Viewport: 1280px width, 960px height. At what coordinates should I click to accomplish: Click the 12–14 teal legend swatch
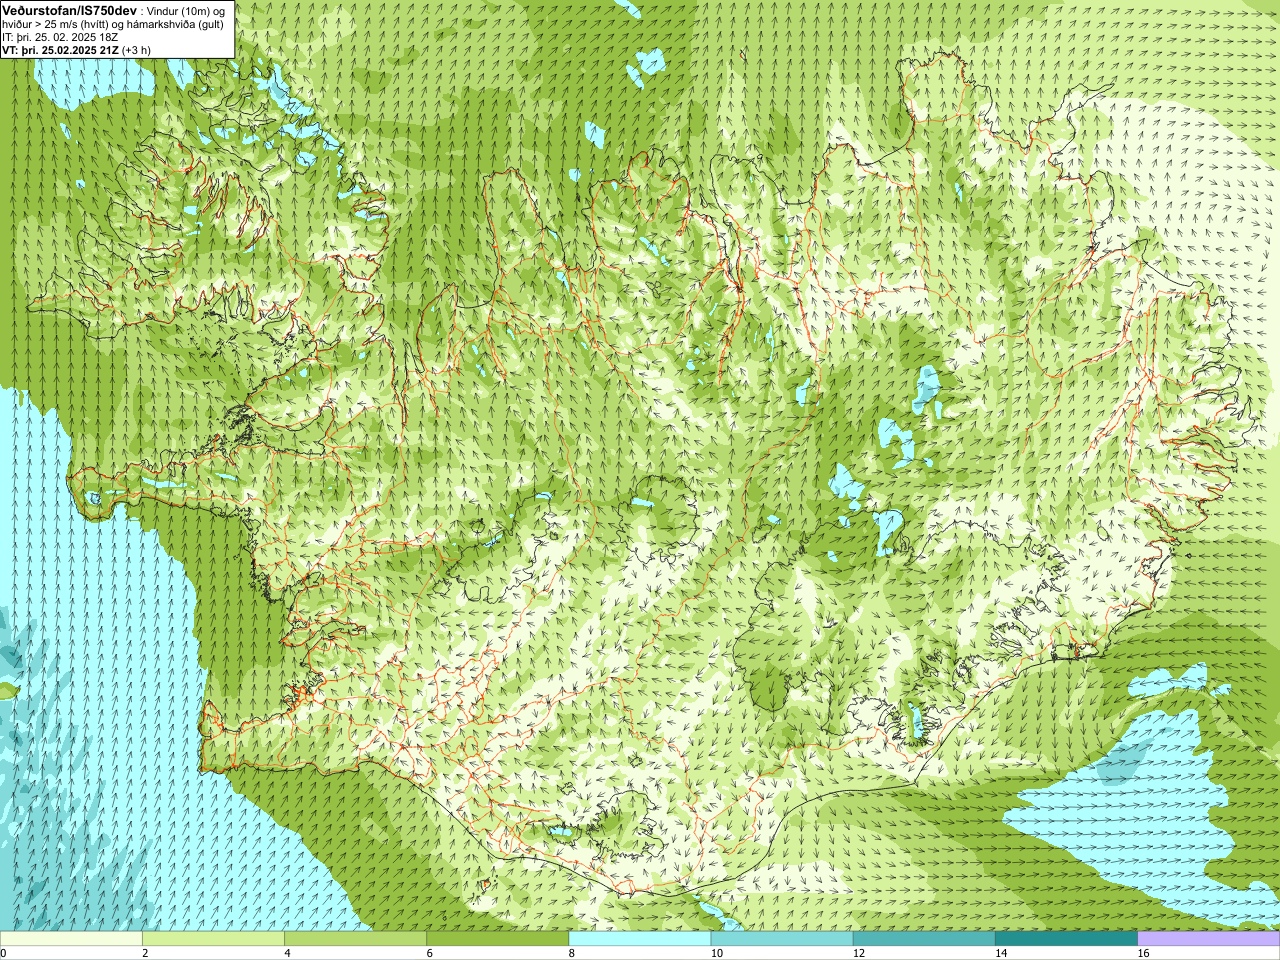[x=924, y=939]
